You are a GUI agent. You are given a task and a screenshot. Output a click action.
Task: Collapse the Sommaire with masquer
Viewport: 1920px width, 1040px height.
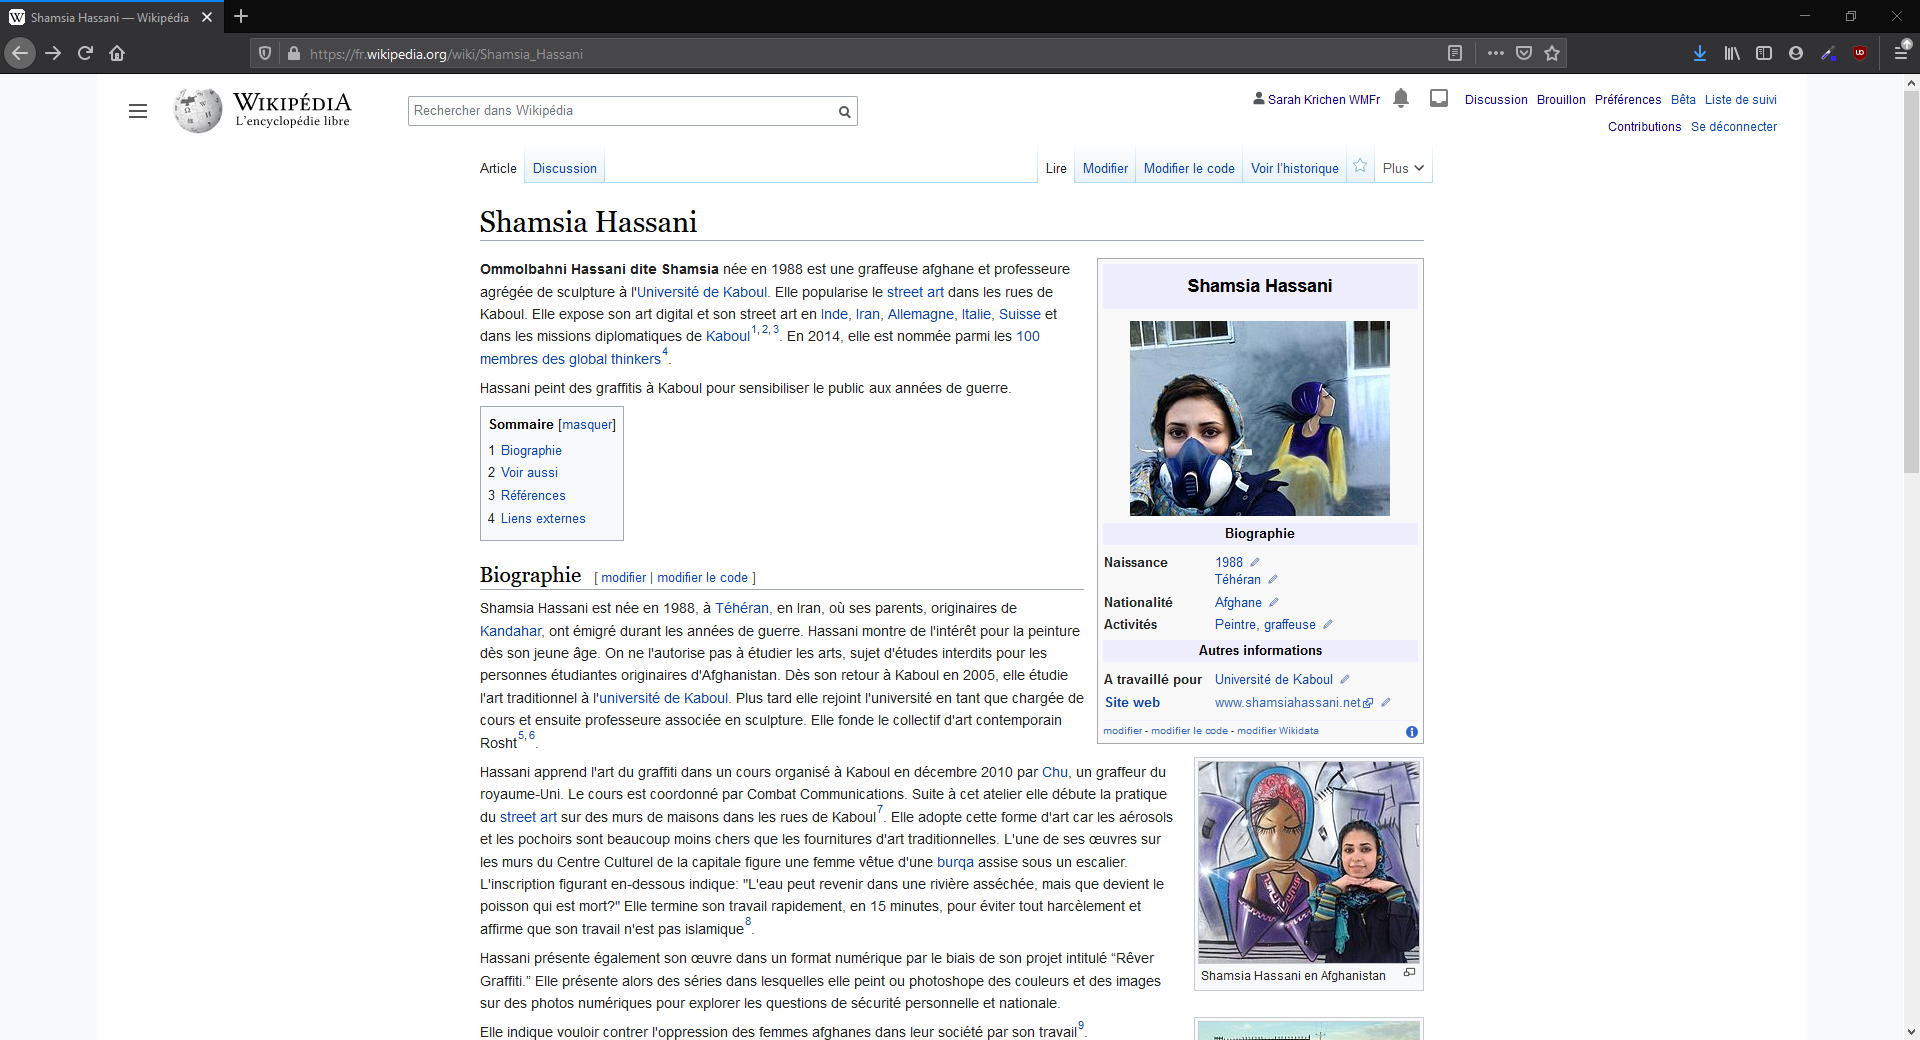(x=587, y=425)
